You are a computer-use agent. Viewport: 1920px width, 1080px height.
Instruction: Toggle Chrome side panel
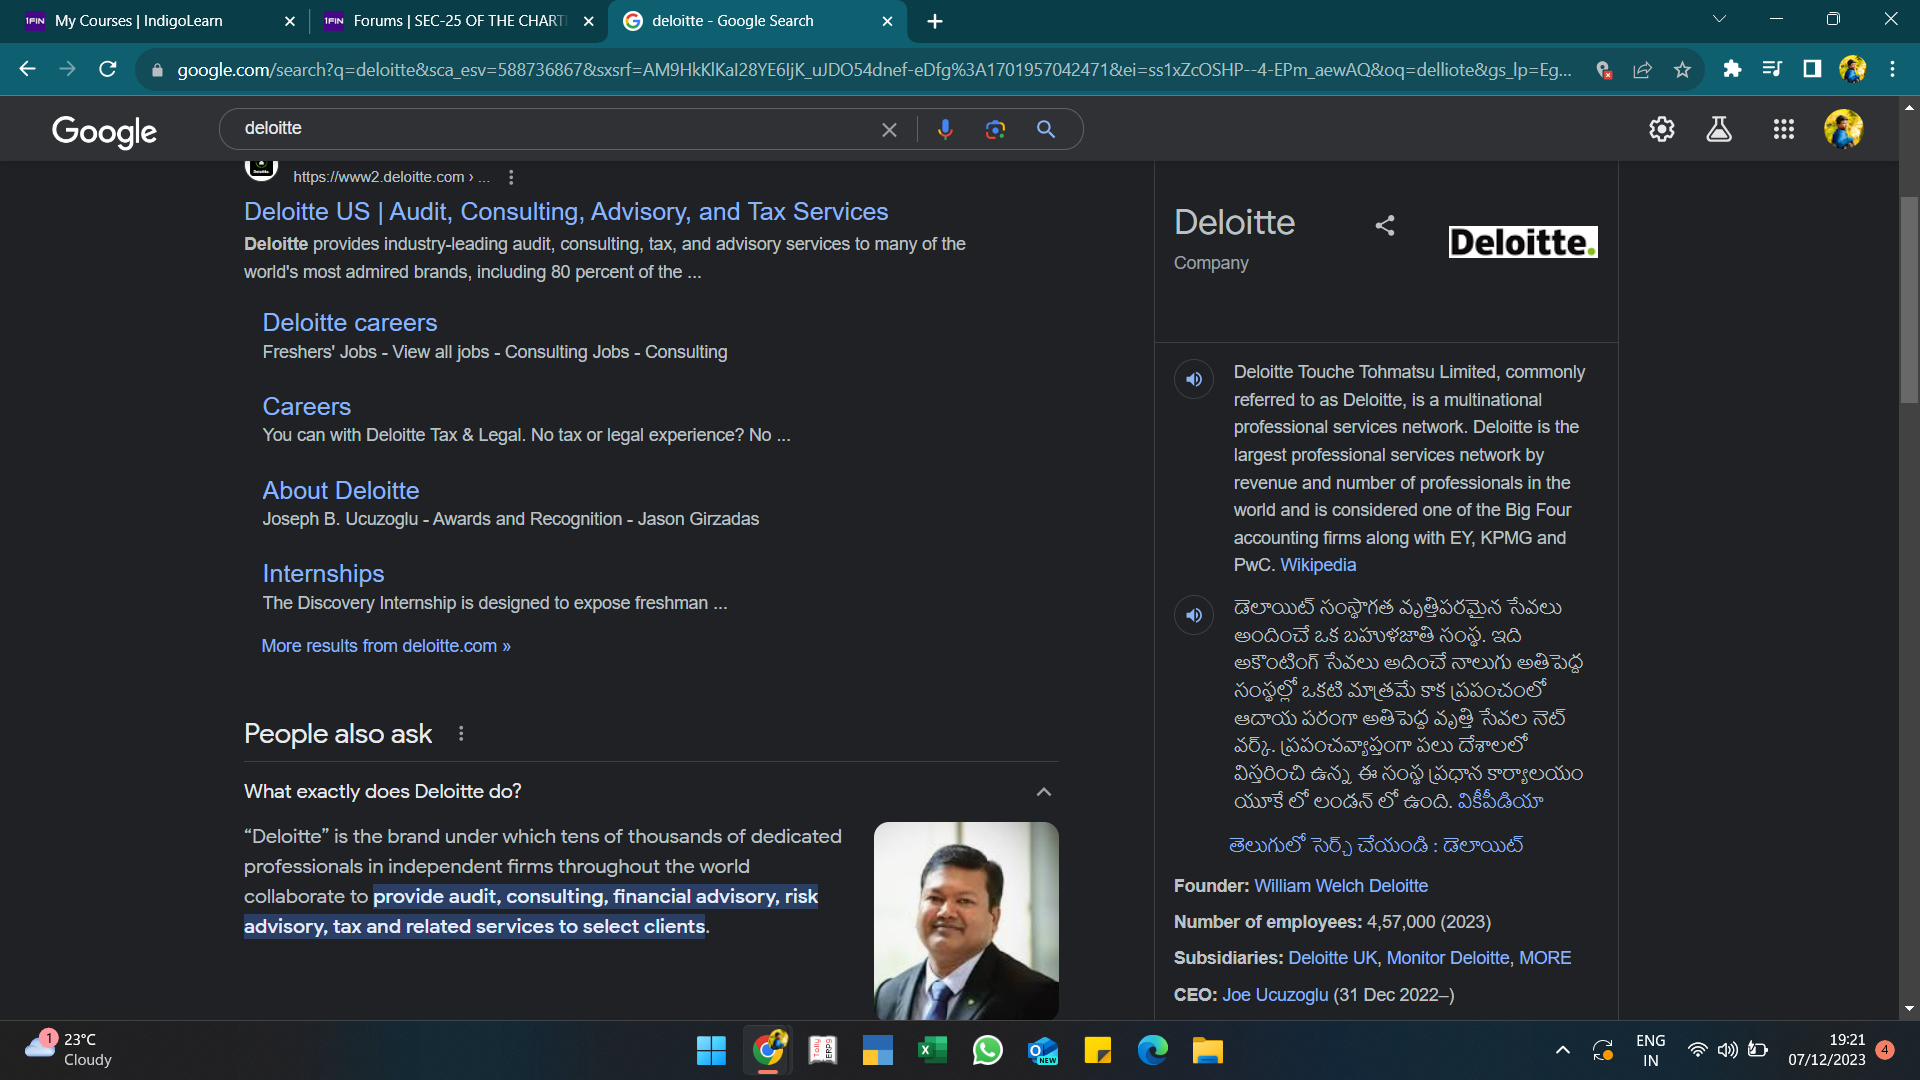click(1812, 69)
